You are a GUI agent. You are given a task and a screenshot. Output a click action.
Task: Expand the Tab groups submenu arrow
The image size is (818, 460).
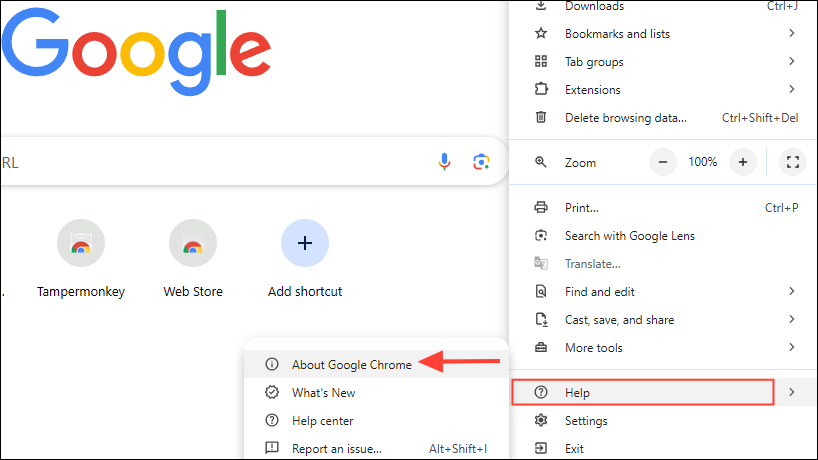791,62
